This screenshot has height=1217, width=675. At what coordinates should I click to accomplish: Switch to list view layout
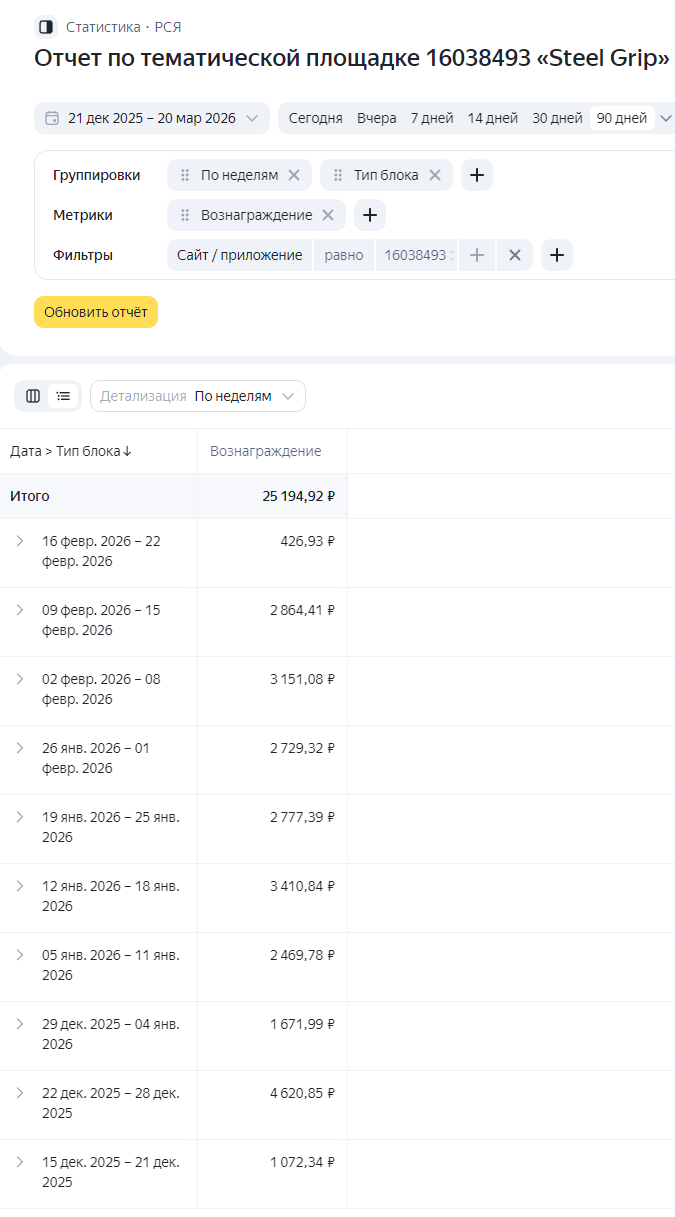coord(63,396)
